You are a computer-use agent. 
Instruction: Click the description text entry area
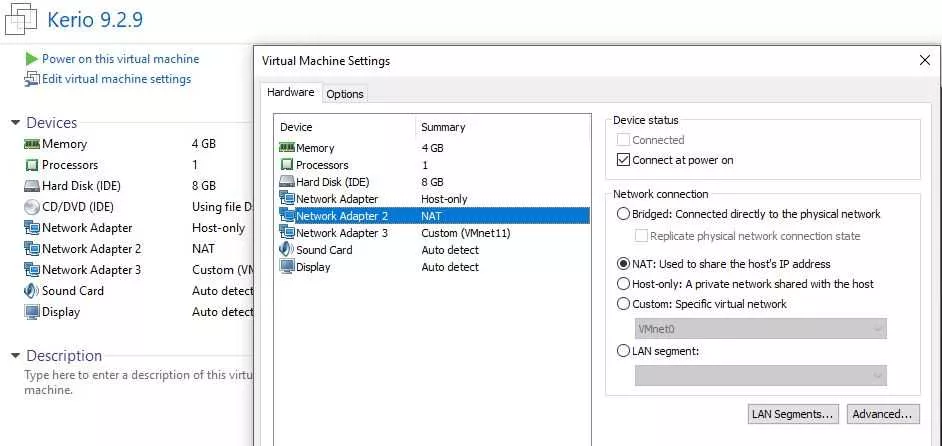[x=138, y=382]
